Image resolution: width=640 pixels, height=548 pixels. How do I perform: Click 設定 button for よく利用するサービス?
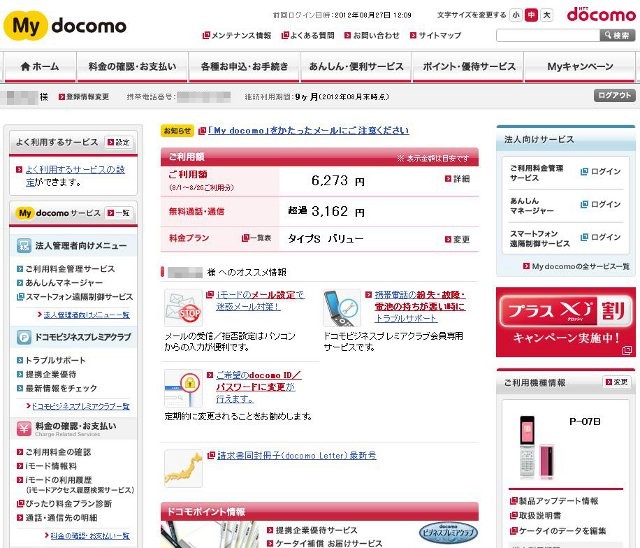[118, 142]
